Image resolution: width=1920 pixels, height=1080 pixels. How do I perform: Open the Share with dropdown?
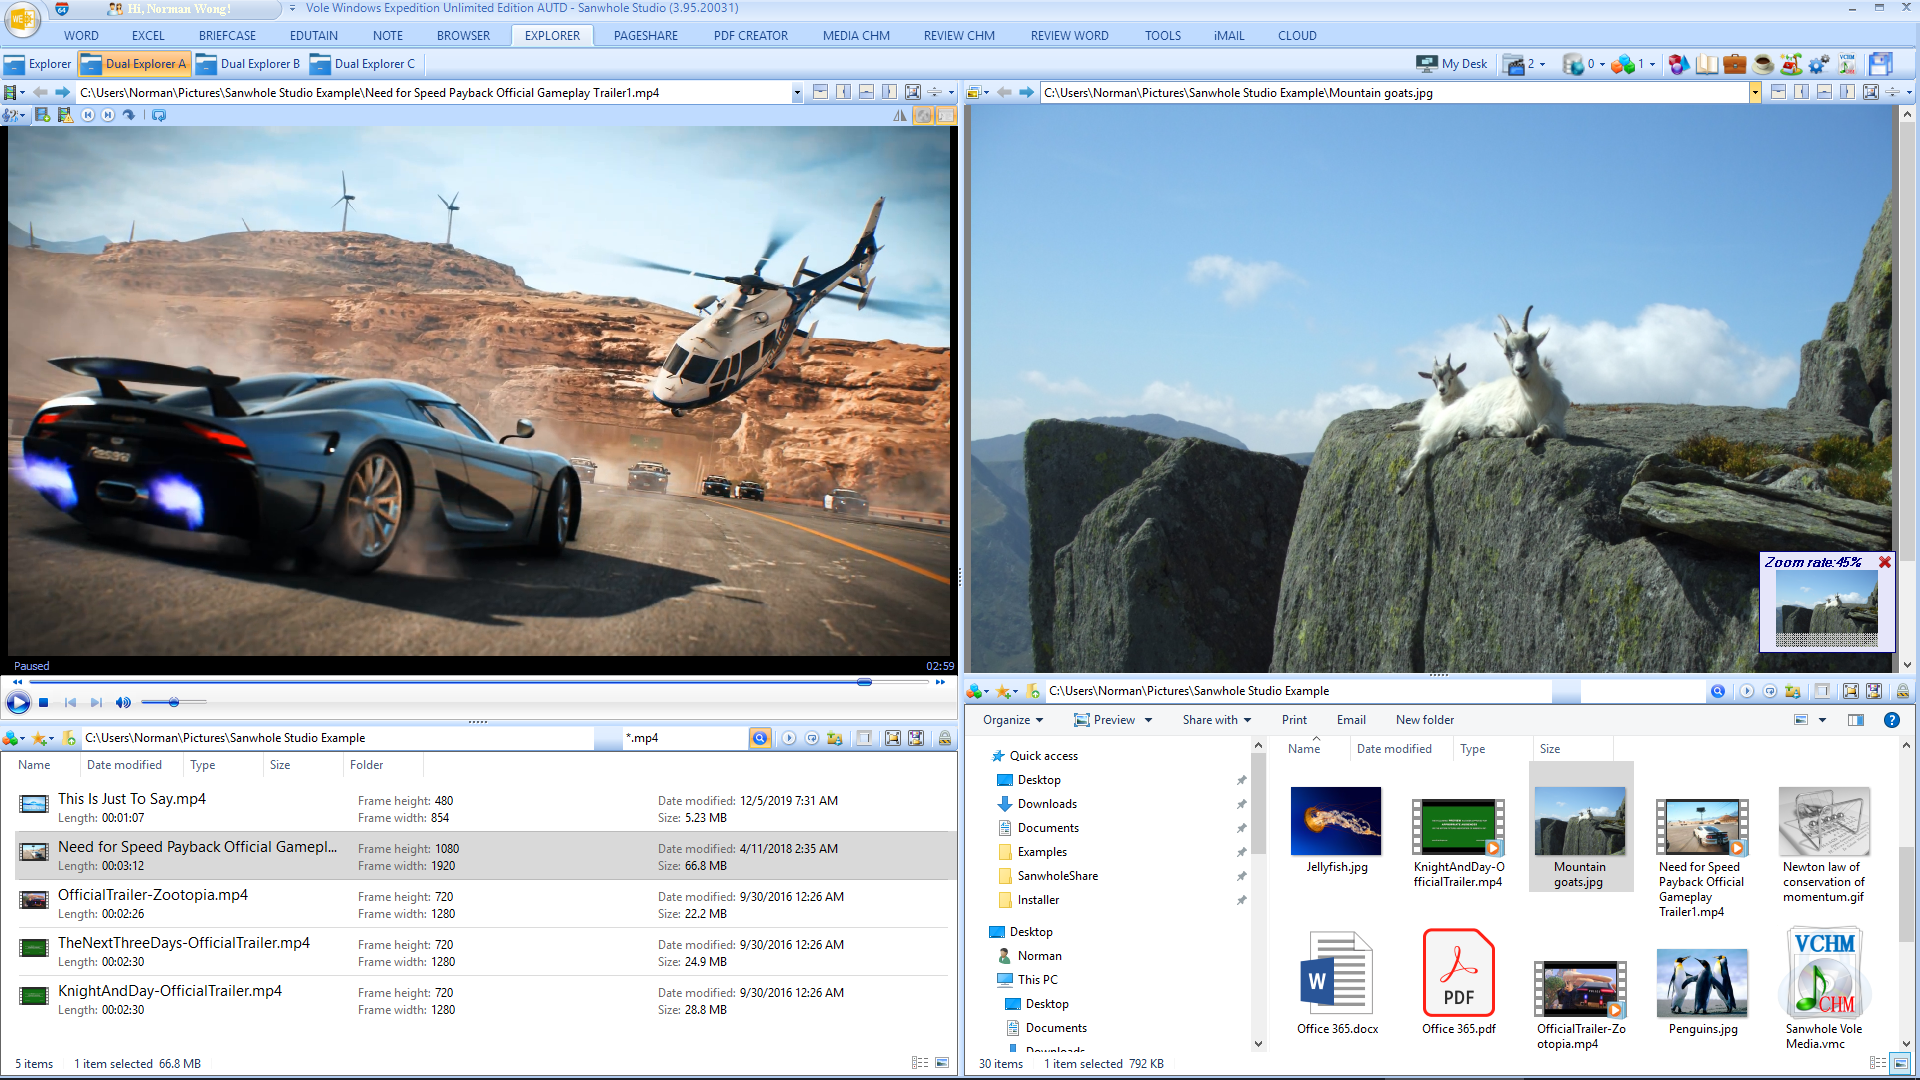pyautogui.click(x=1217, y=720)
